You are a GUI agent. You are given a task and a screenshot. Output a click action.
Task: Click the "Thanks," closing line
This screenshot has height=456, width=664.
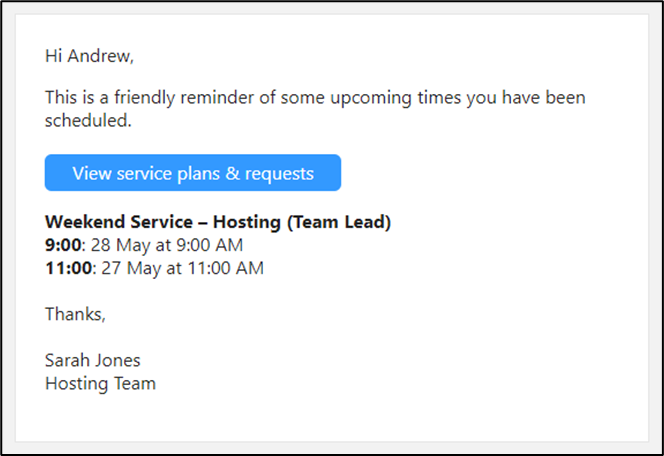(x=75, y=314)
